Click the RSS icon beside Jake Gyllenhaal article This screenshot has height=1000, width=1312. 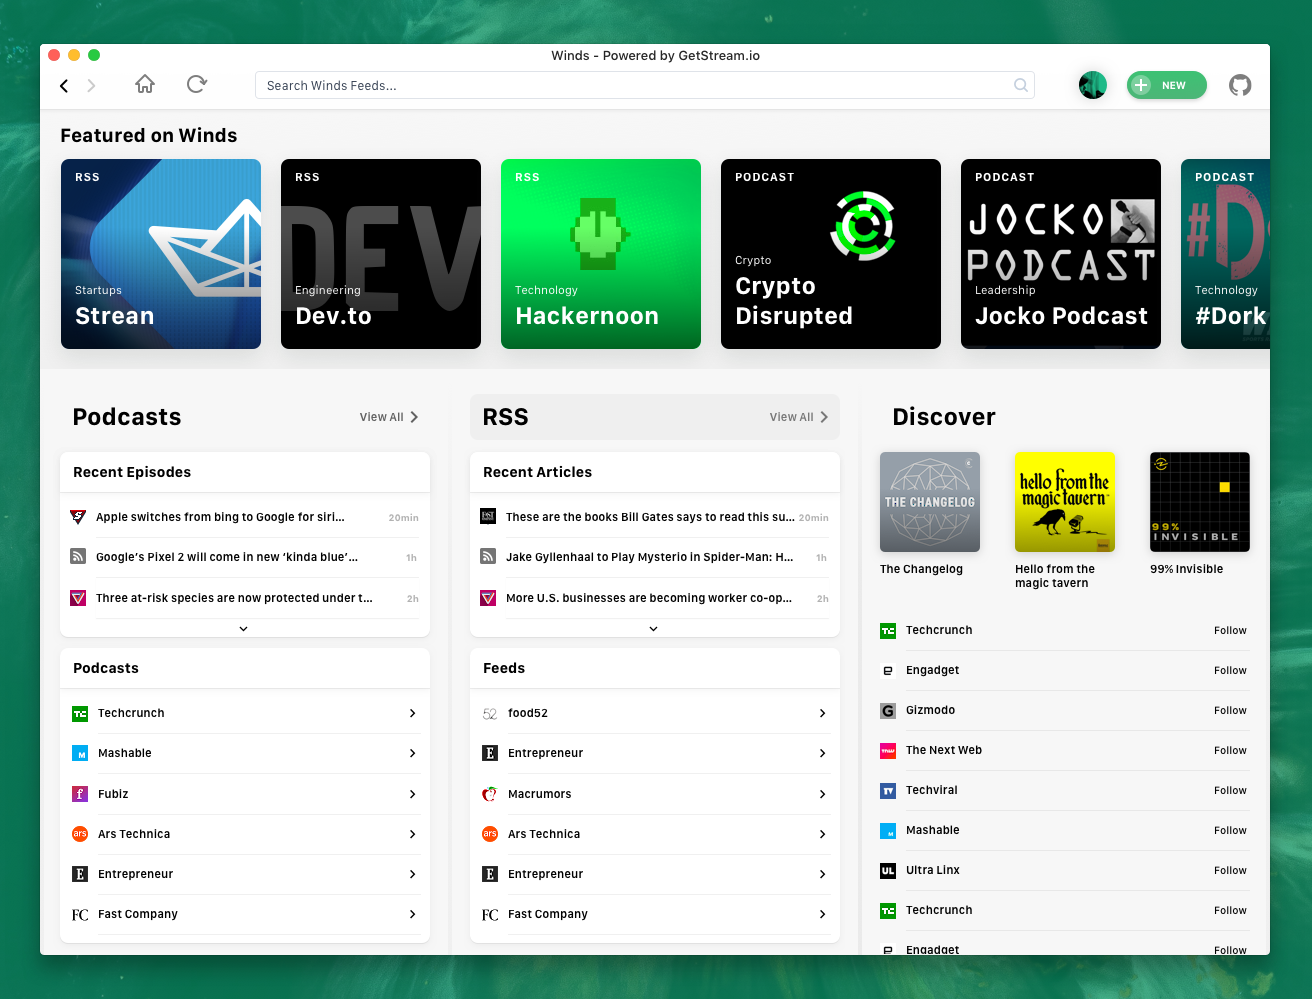(x=488, y=556)
